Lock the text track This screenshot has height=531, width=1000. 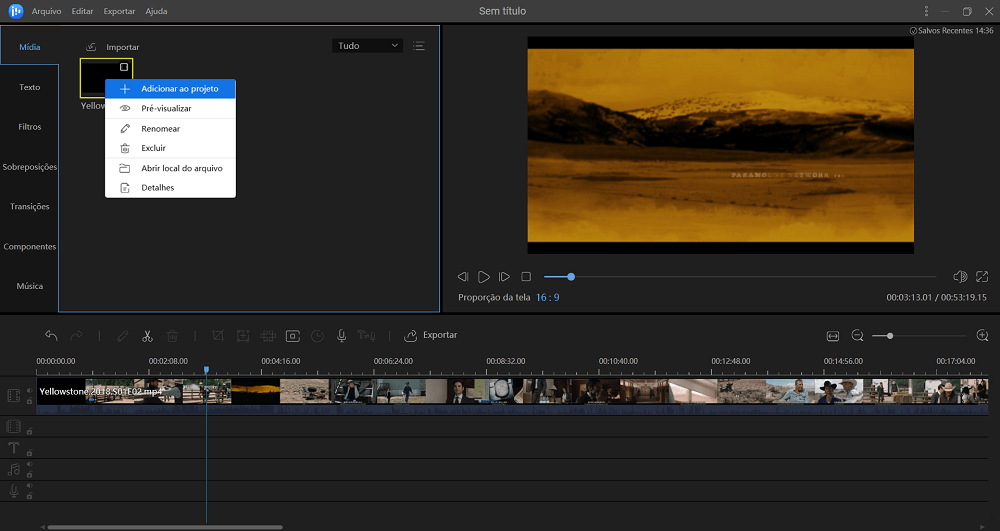(29, 453)
